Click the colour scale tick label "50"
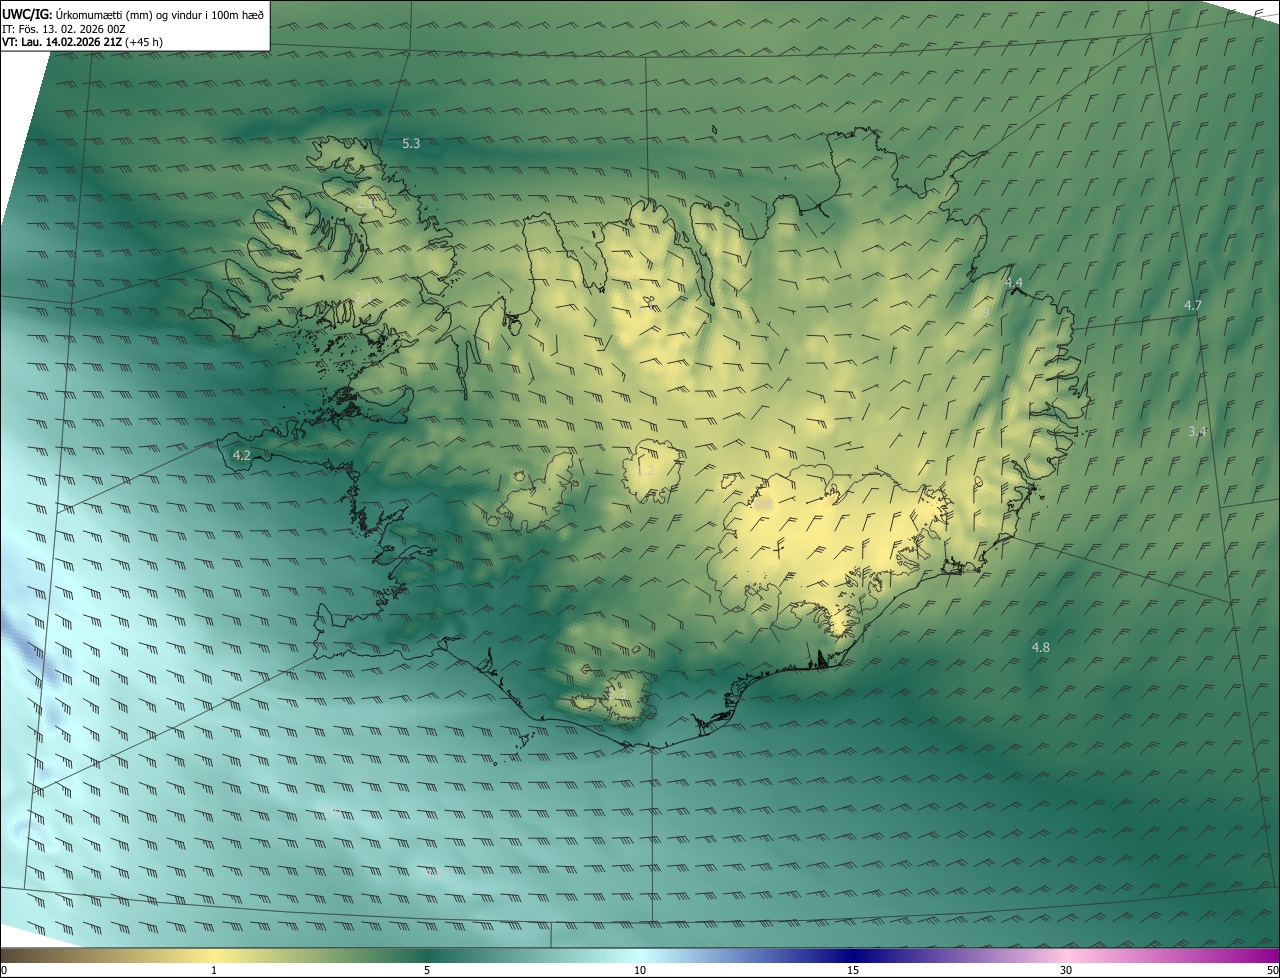Image resolution: width=1280 pixels, height=978 pixels. point(1272,970)
